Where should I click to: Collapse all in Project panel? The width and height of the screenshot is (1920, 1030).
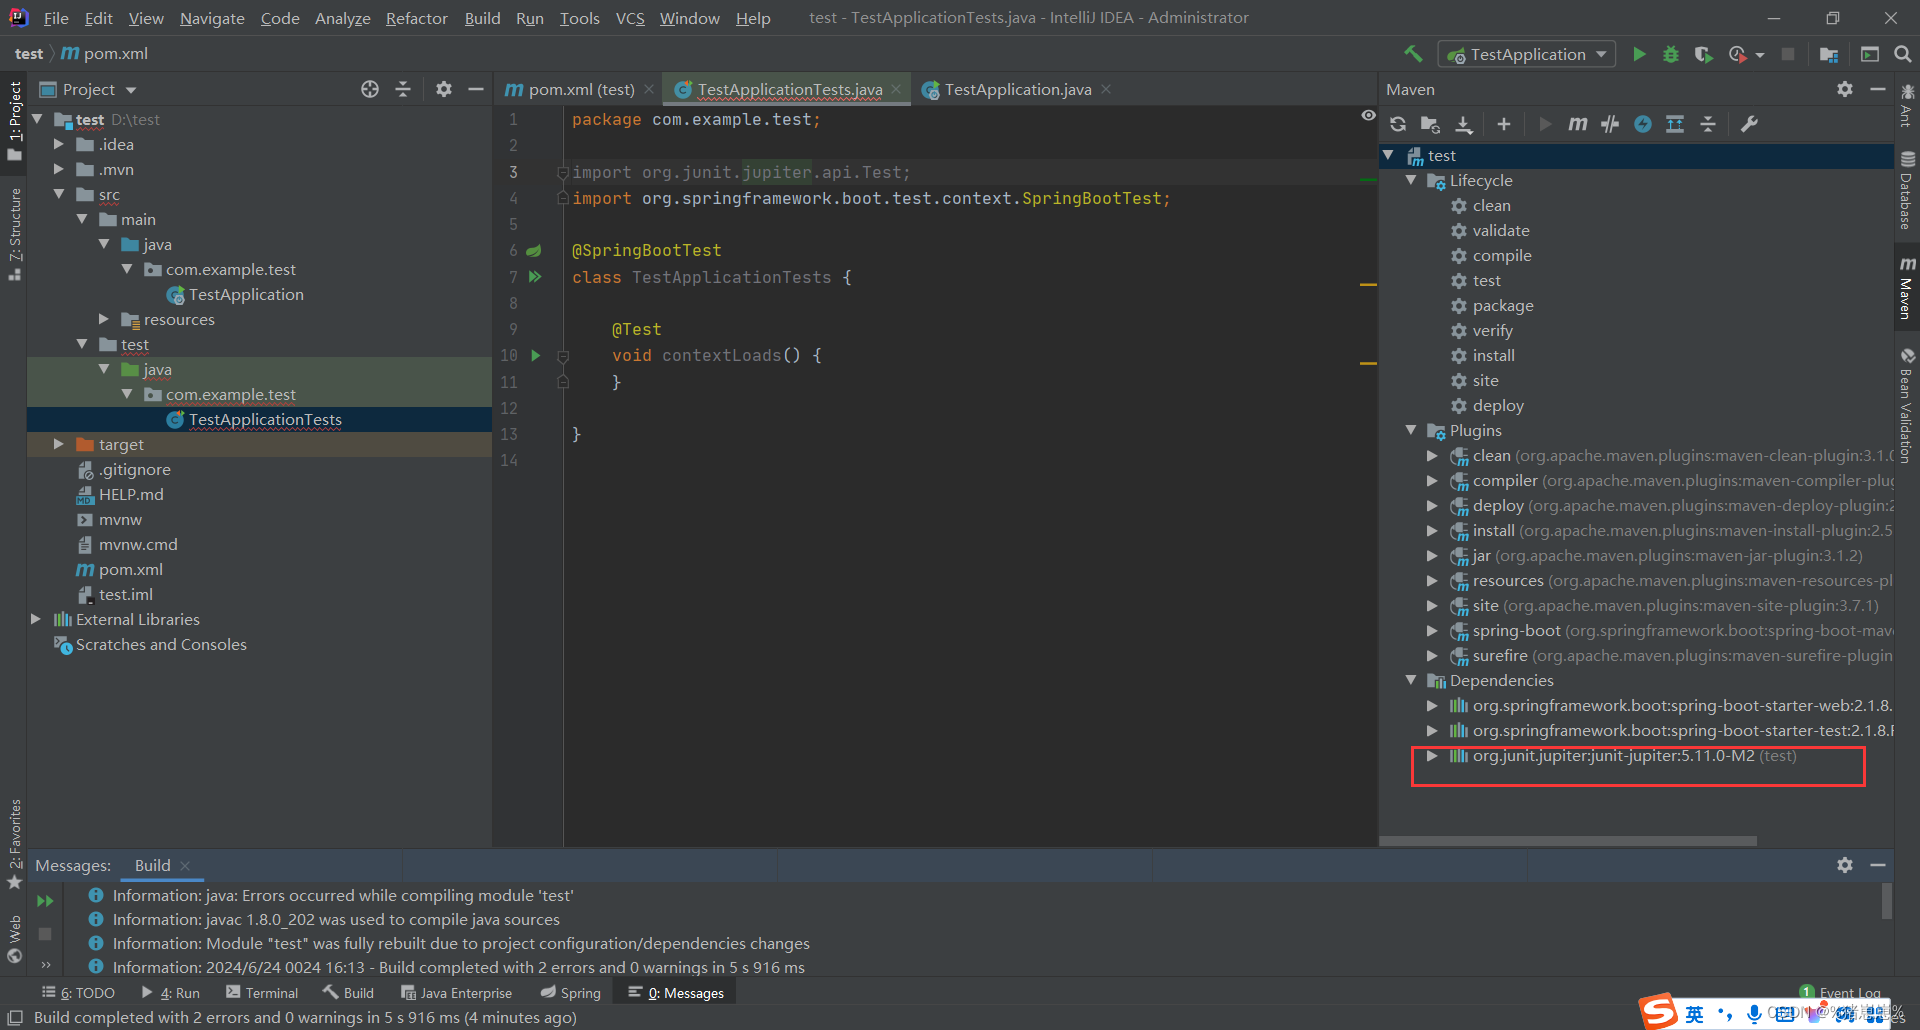point(403,89)
